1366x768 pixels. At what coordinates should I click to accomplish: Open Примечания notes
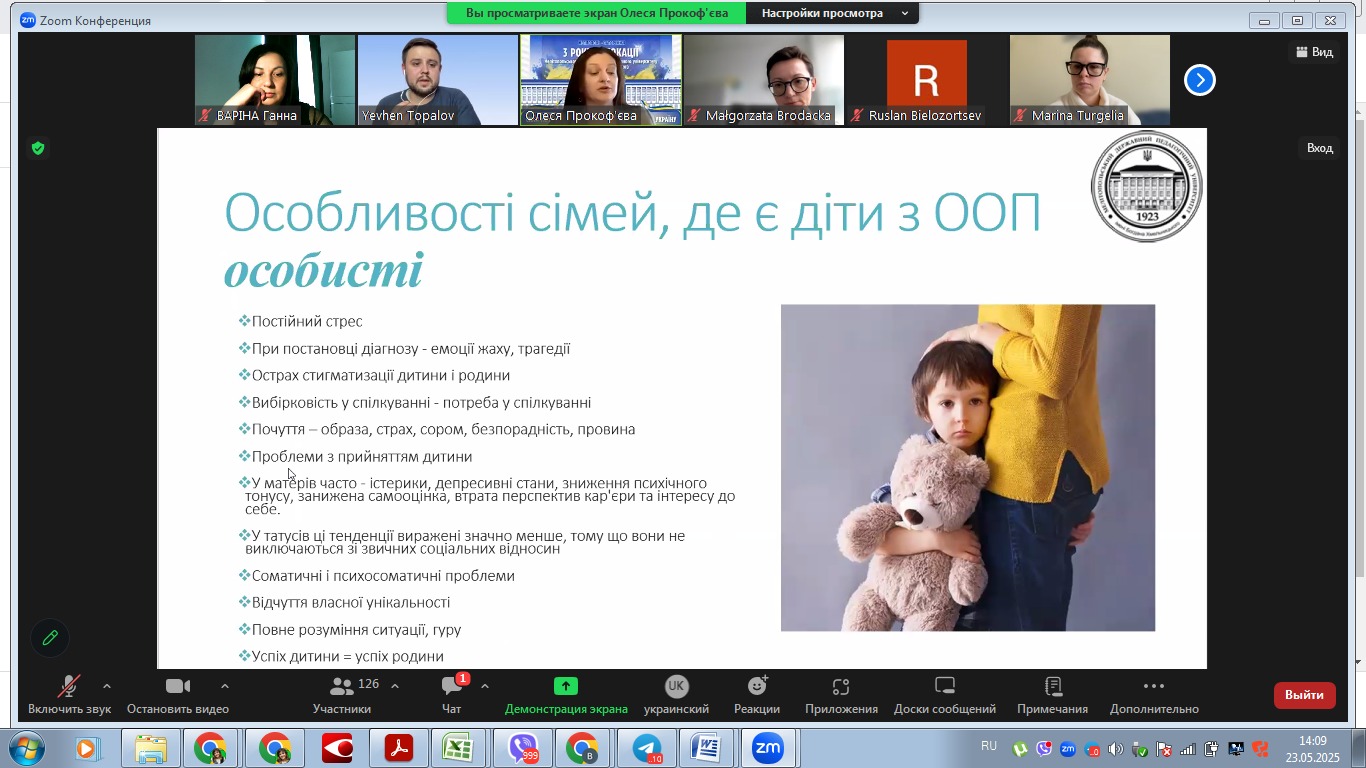coord(1052,694)
